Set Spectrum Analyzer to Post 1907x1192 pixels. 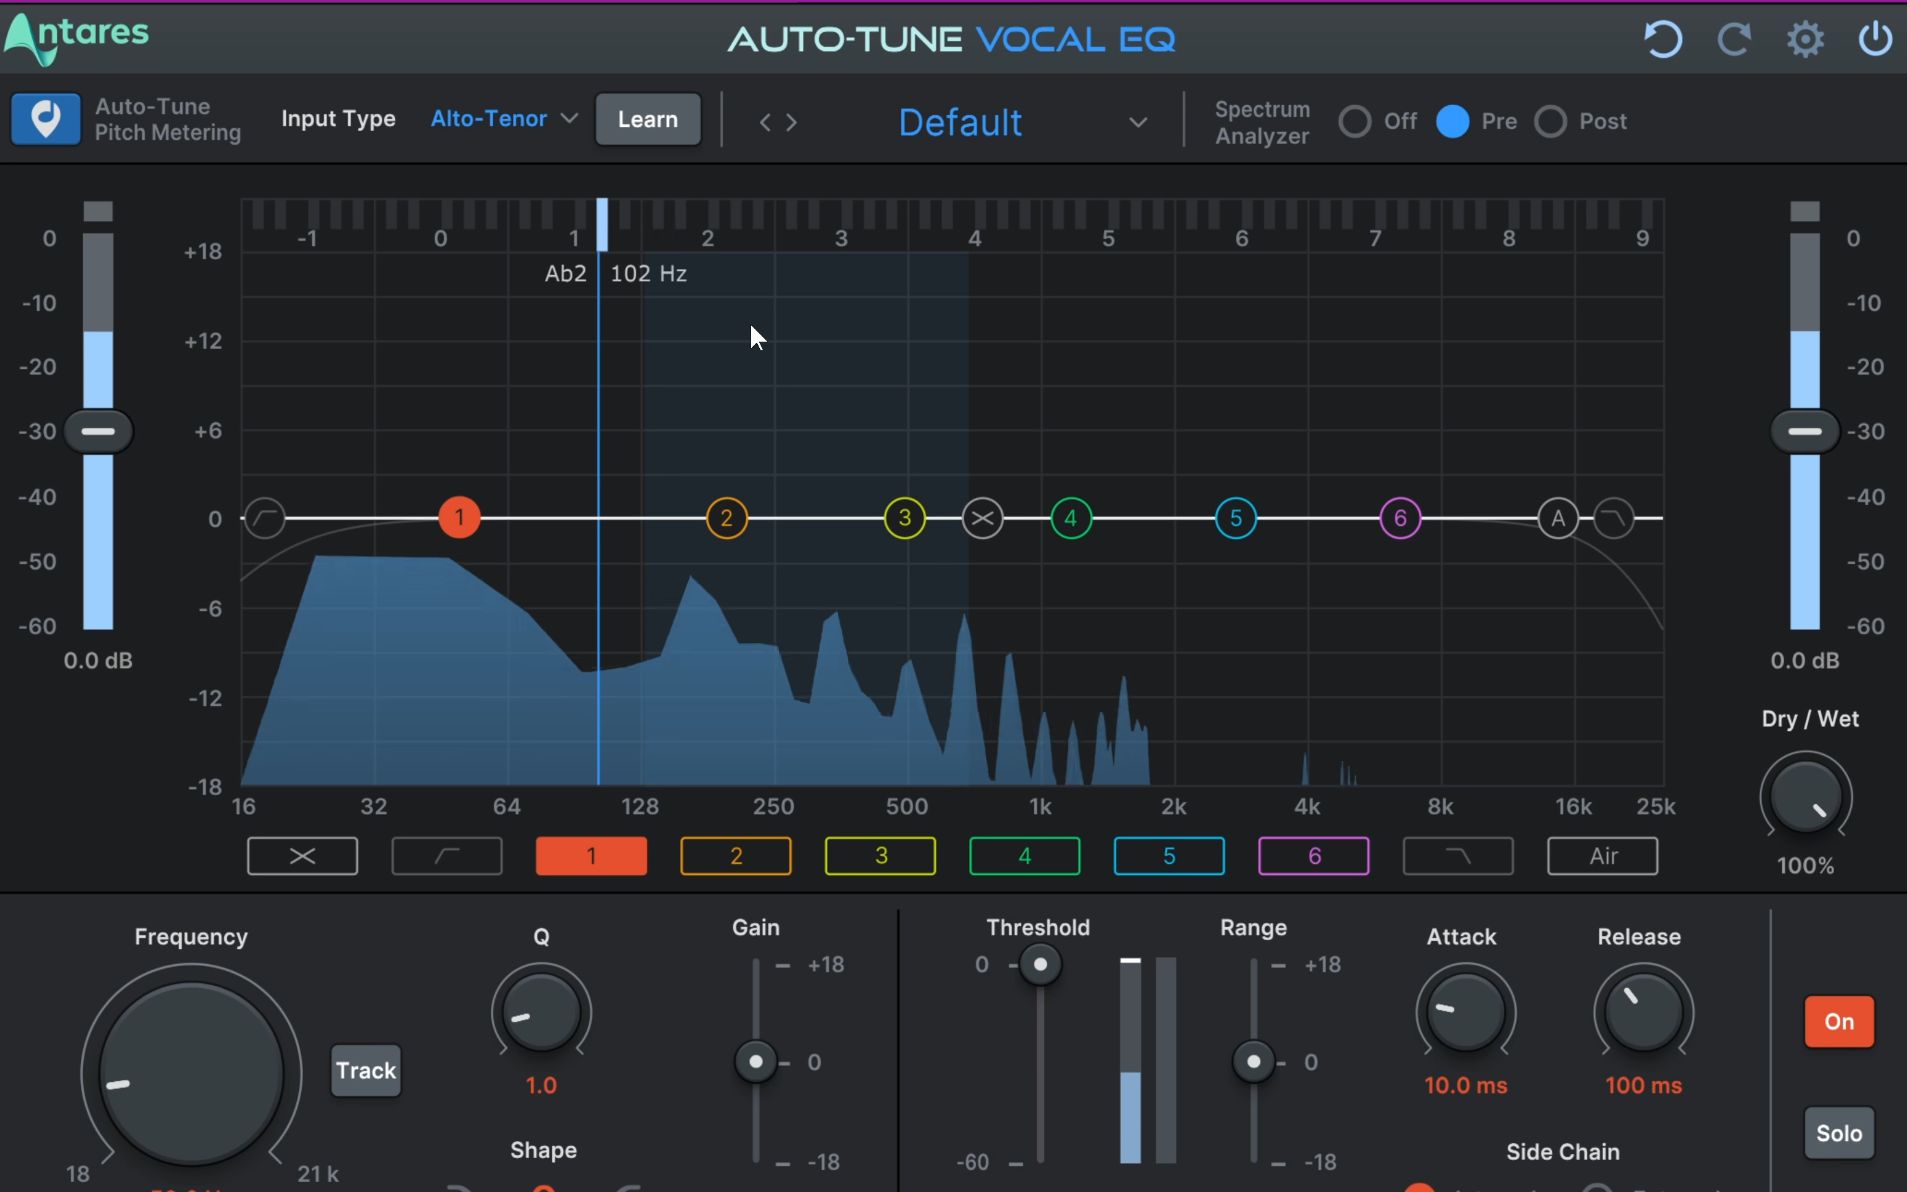coord(1550,121)
